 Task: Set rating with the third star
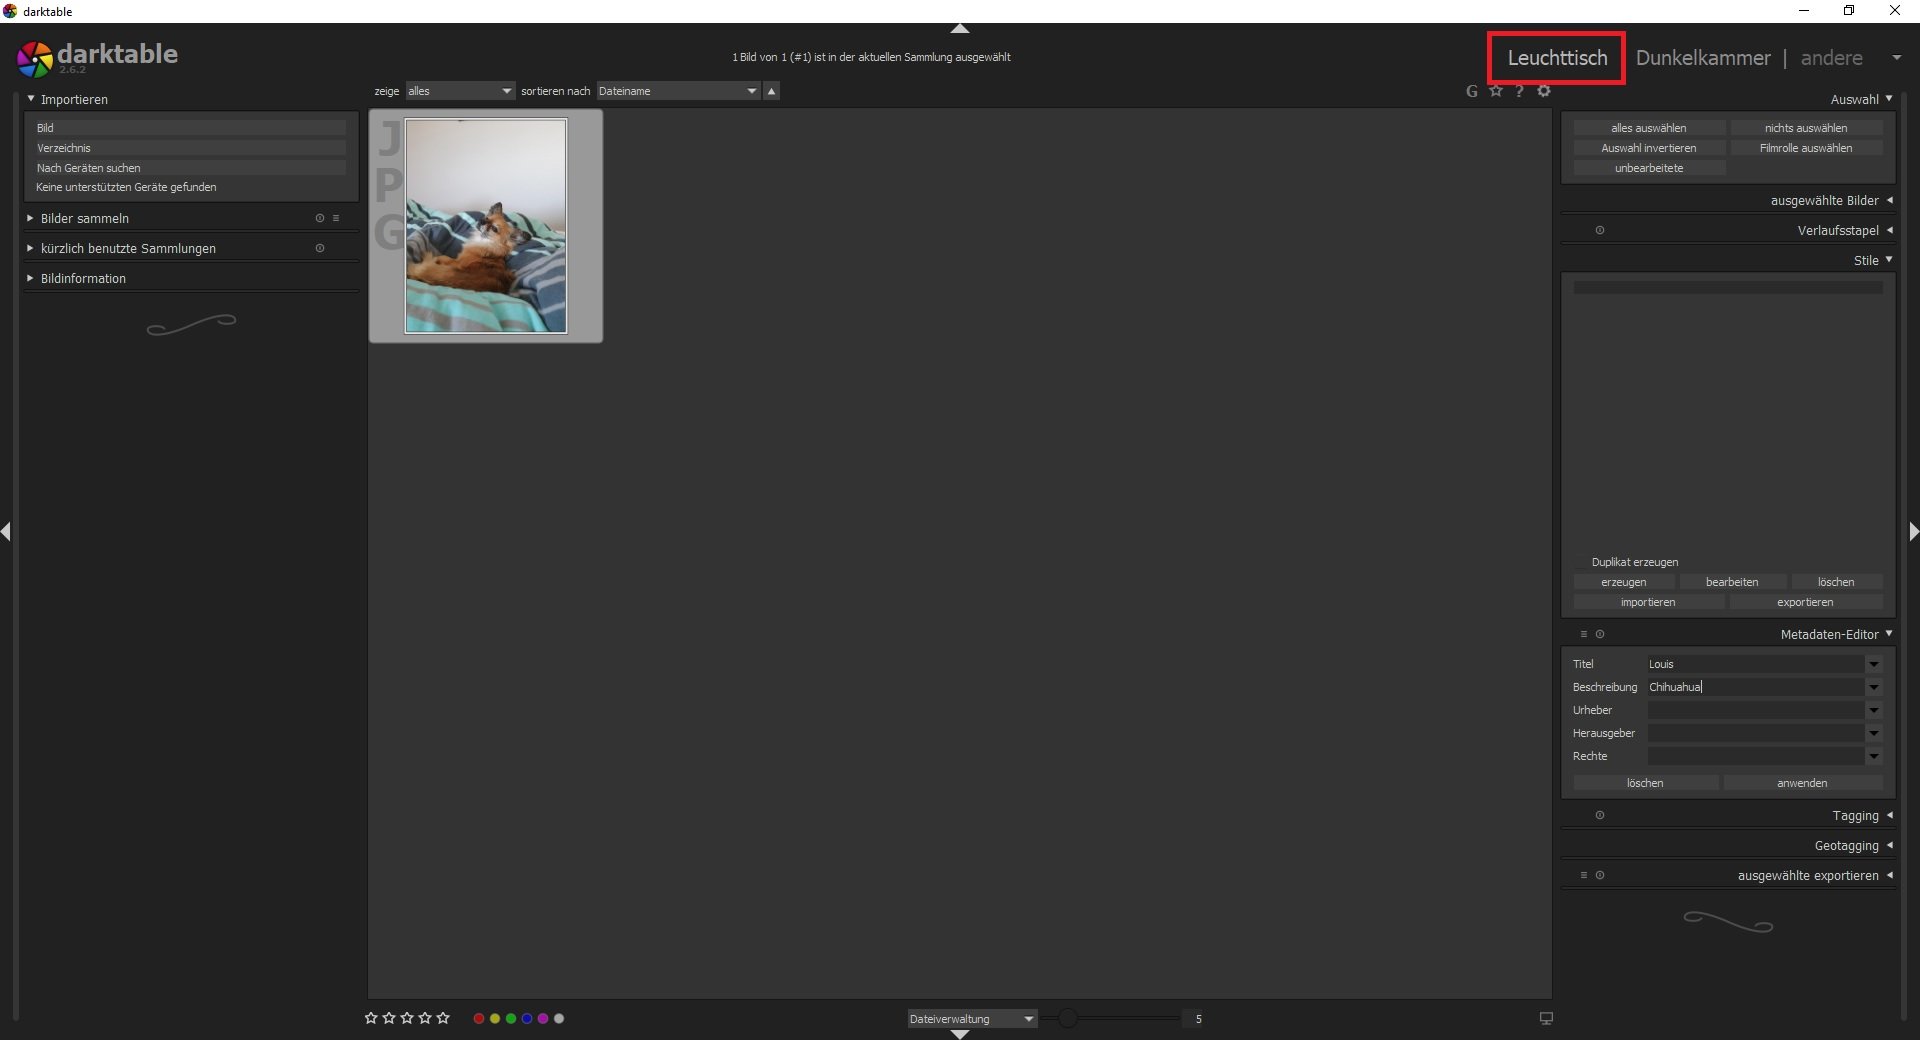pyautogui.click(x=407, y=1018)
